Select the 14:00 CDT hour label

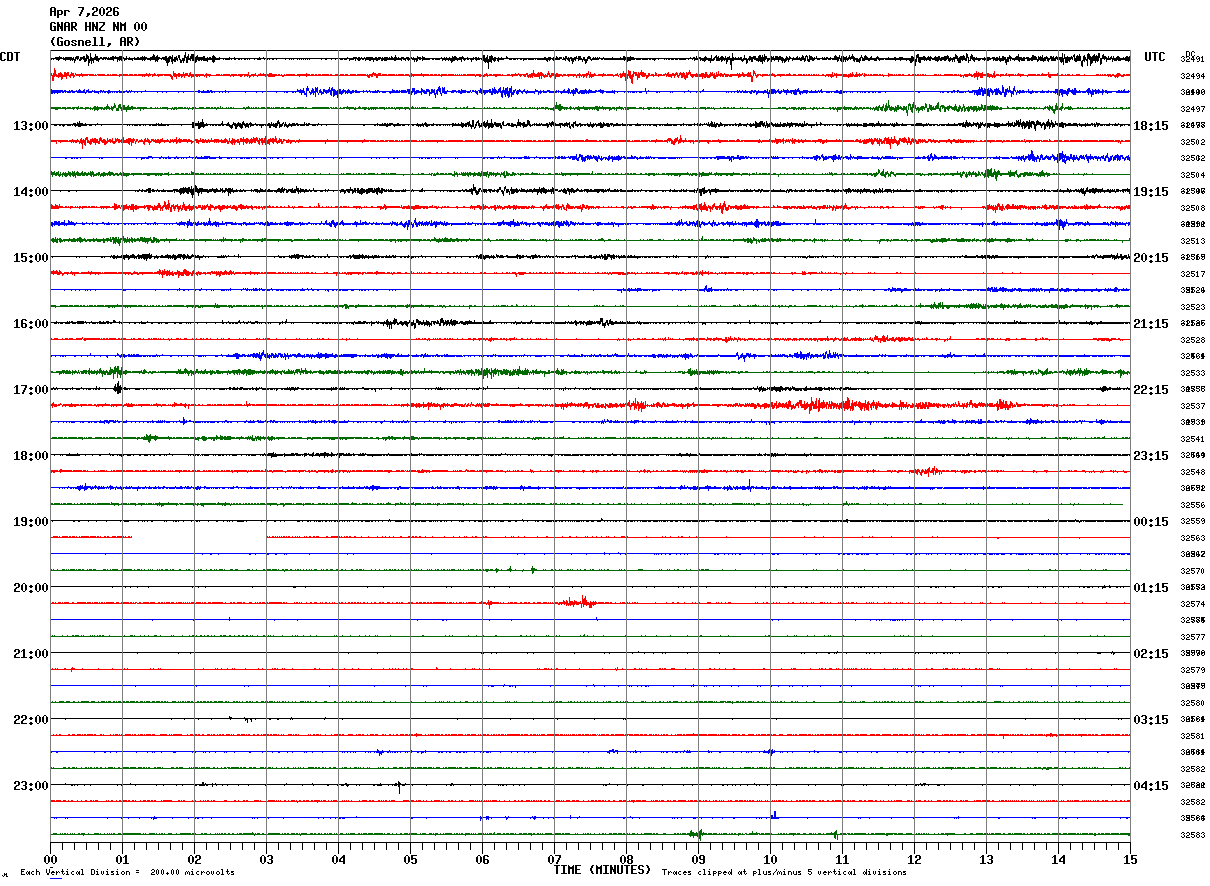(31, 192)
